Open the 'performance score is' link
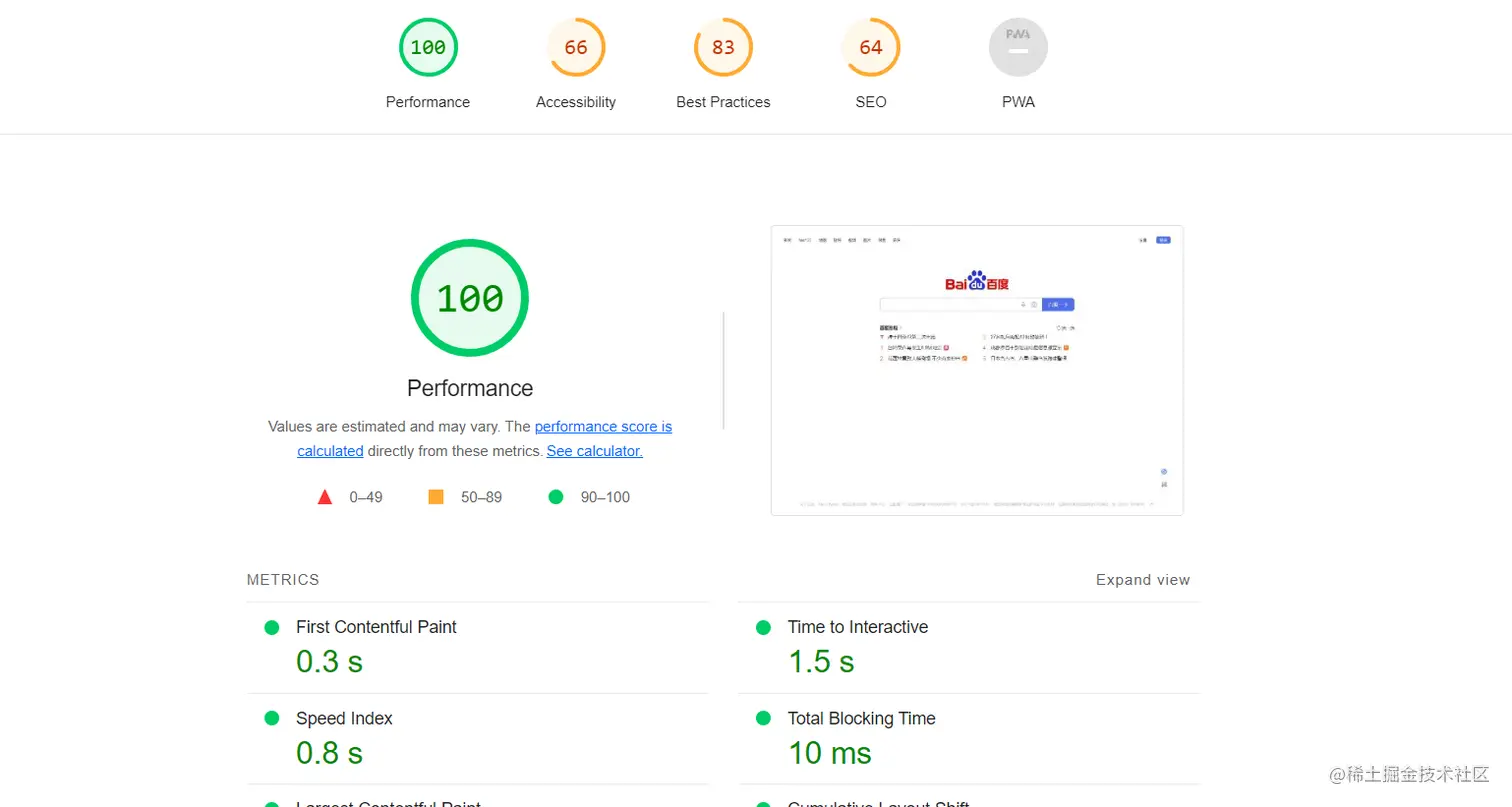The width and height of the screenshot is (1512, 807). [603, 426]
